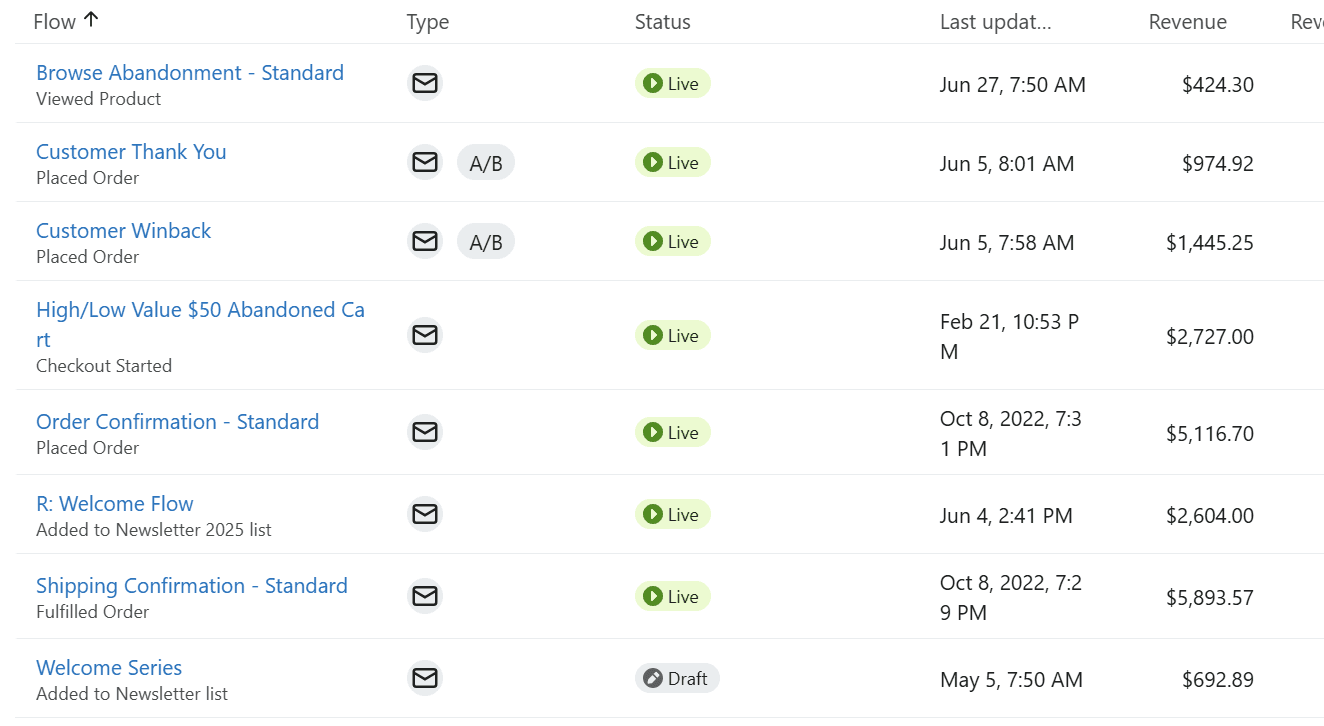This screenshot has width=1324, height=726.
Task: Click the email icon for R: Welcome Flow
Action: point(424,514)
